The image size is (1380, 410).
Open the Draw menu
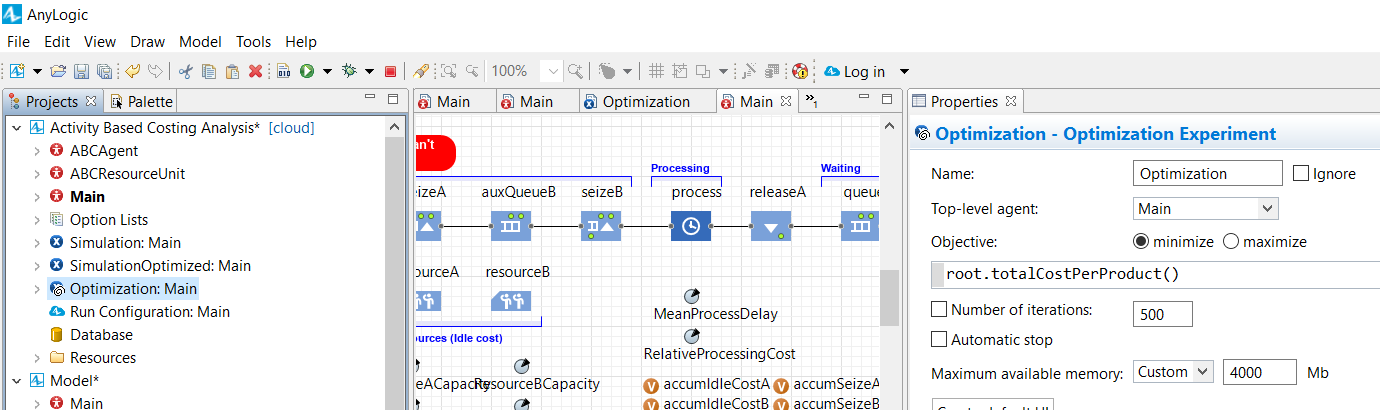(148, 42)
